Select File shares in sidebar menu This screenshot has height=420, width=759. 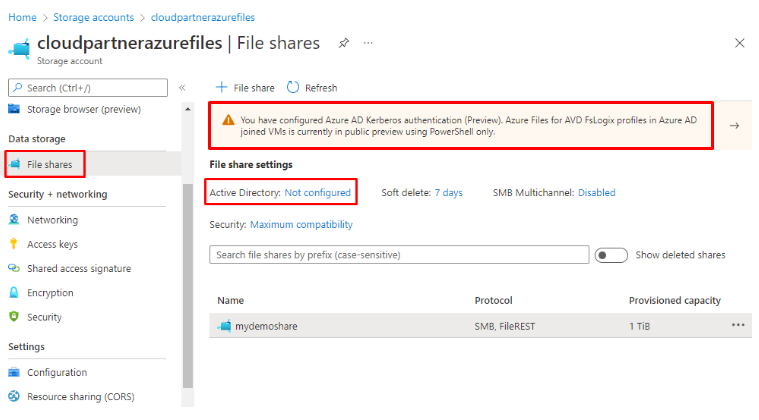point(49,164)
